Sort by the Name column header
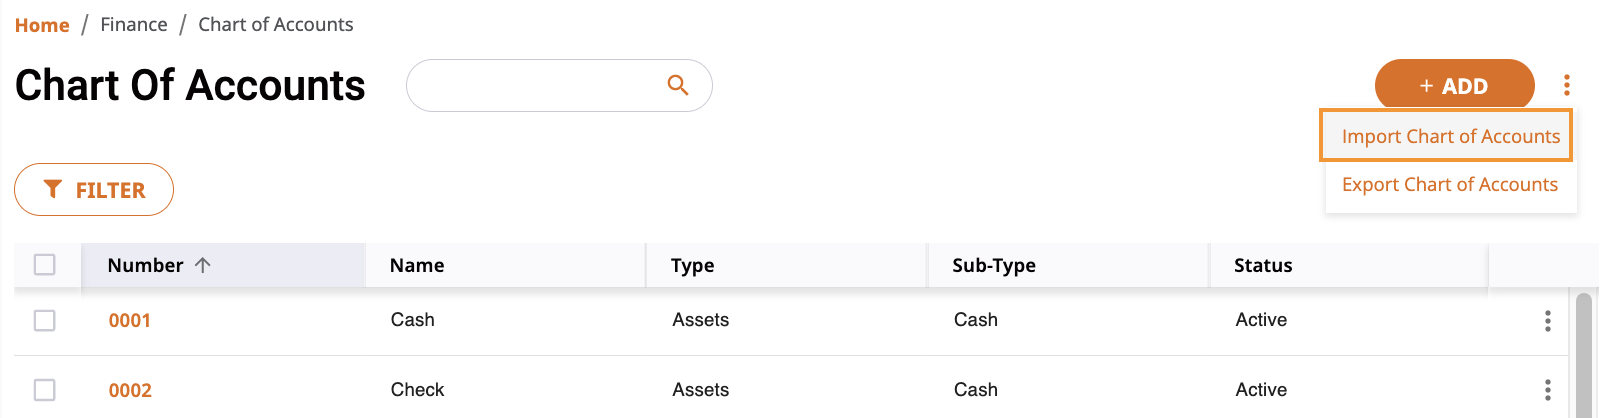Image resolution: width=1612 pixels, height=418 pixels. coord(417,265)
